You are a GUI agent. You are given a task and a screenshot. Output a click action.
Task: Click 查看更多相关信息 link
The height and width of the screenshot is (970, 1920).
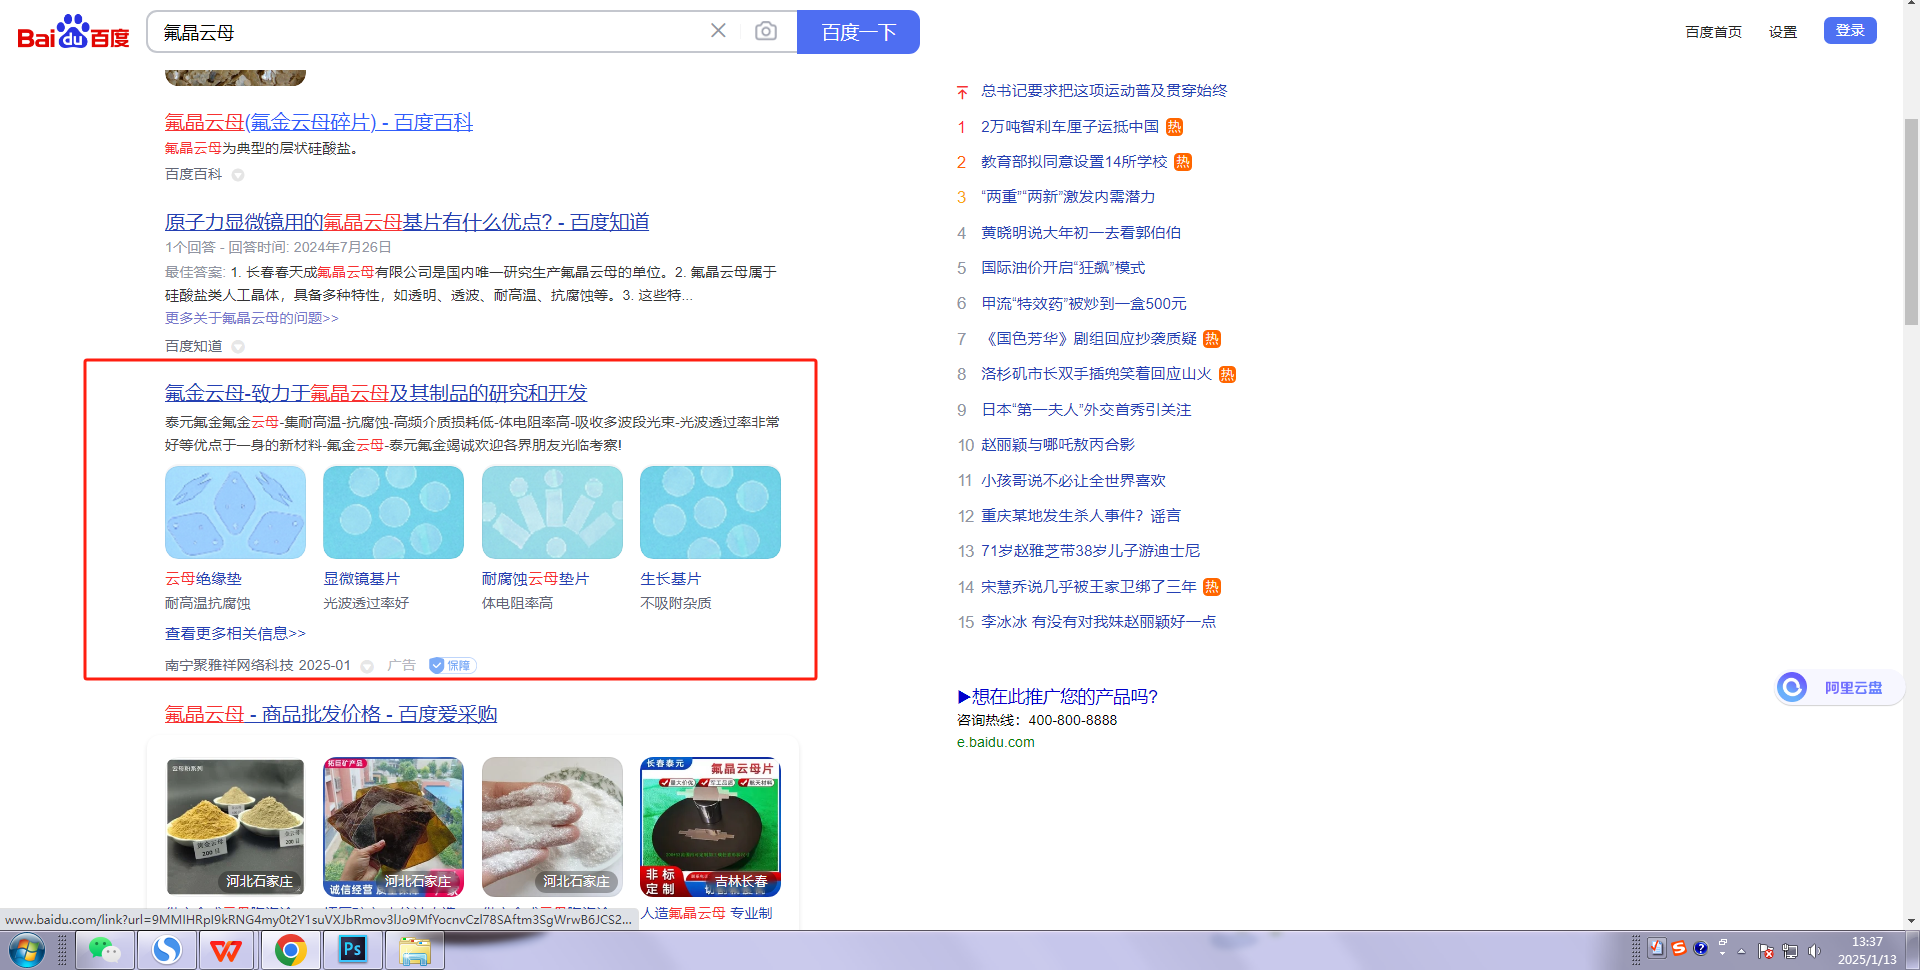pyautogui.click(x=235, y=633)
